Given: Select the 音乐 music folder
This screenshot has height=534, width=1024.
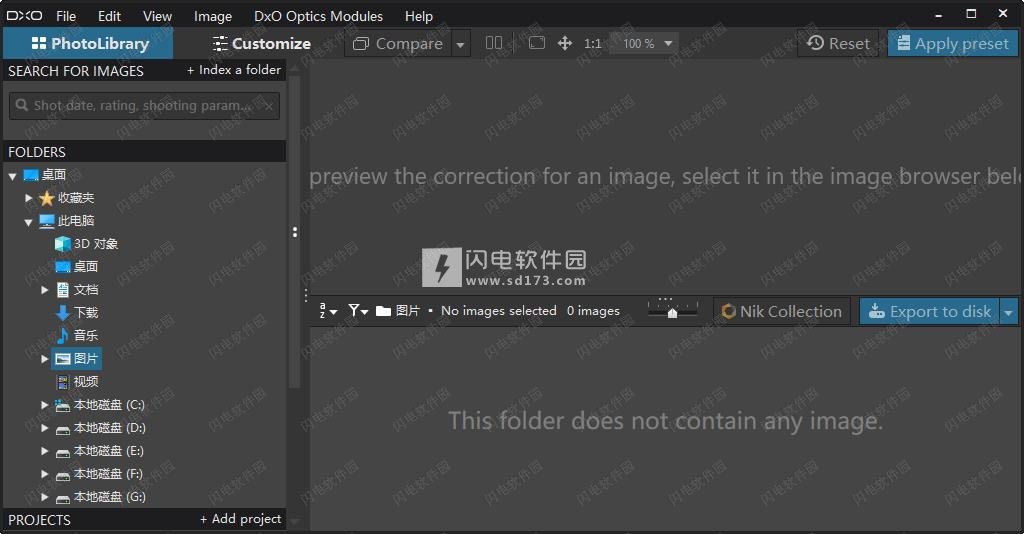Looking at the screenshot, I should tap(77, 336).
